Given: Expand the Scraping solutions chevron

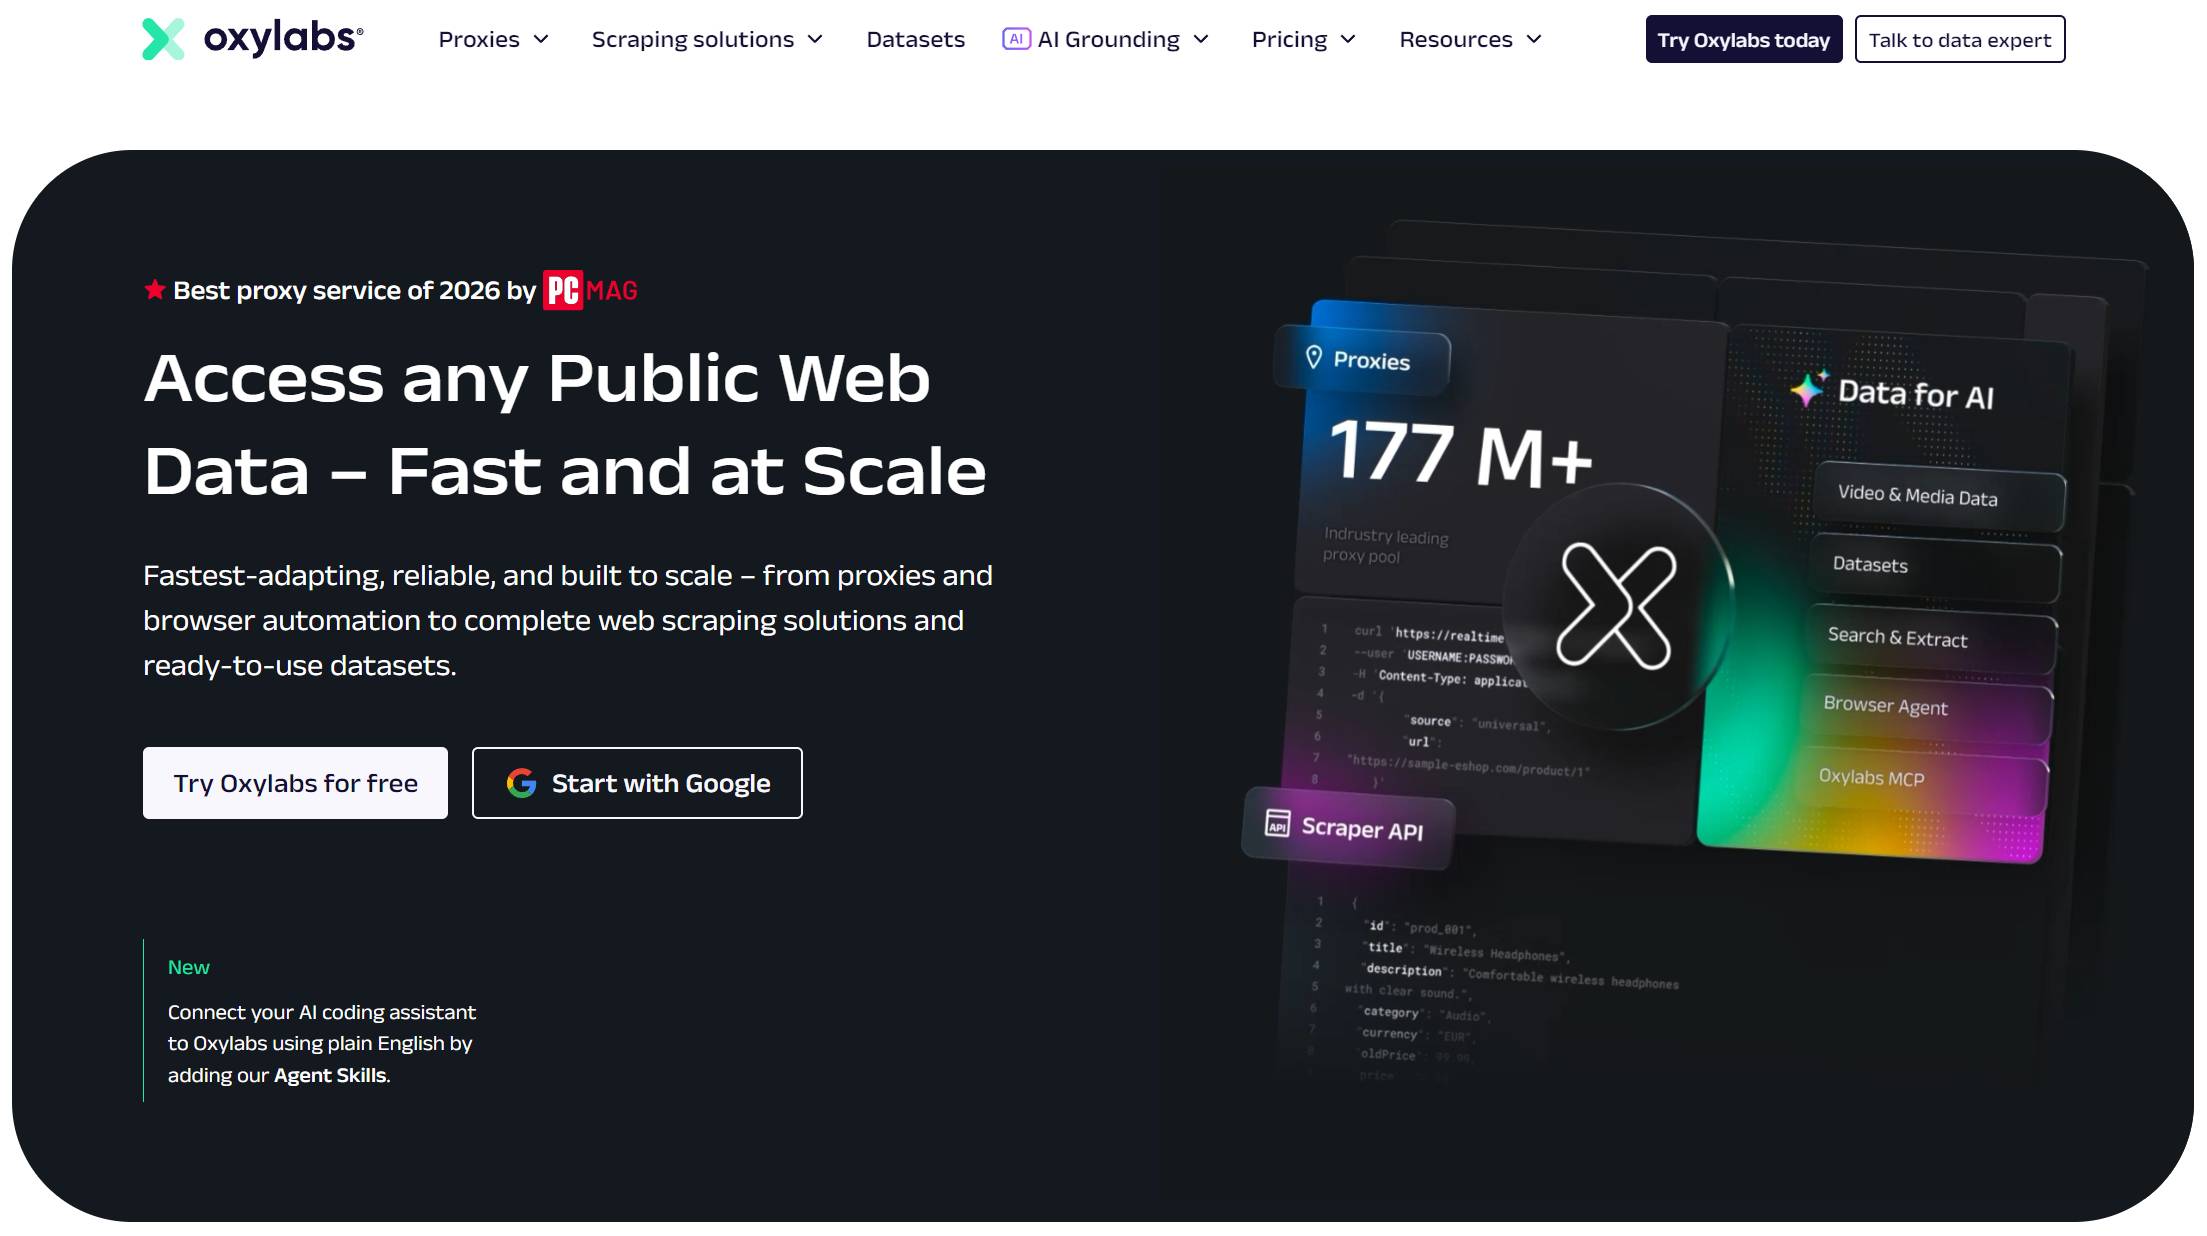Looking at the screenshot, I should click(x=815, y=39).
